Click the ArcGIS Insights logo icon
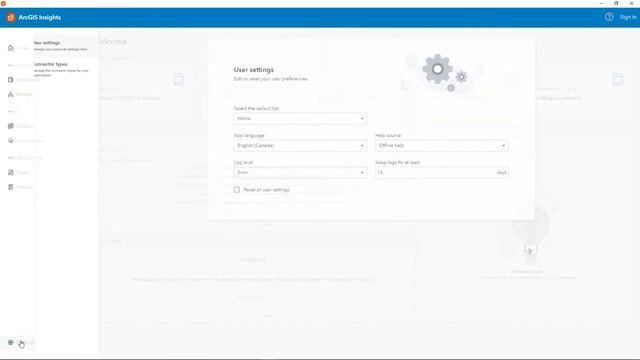640x360 pixels. click(11, 17)
